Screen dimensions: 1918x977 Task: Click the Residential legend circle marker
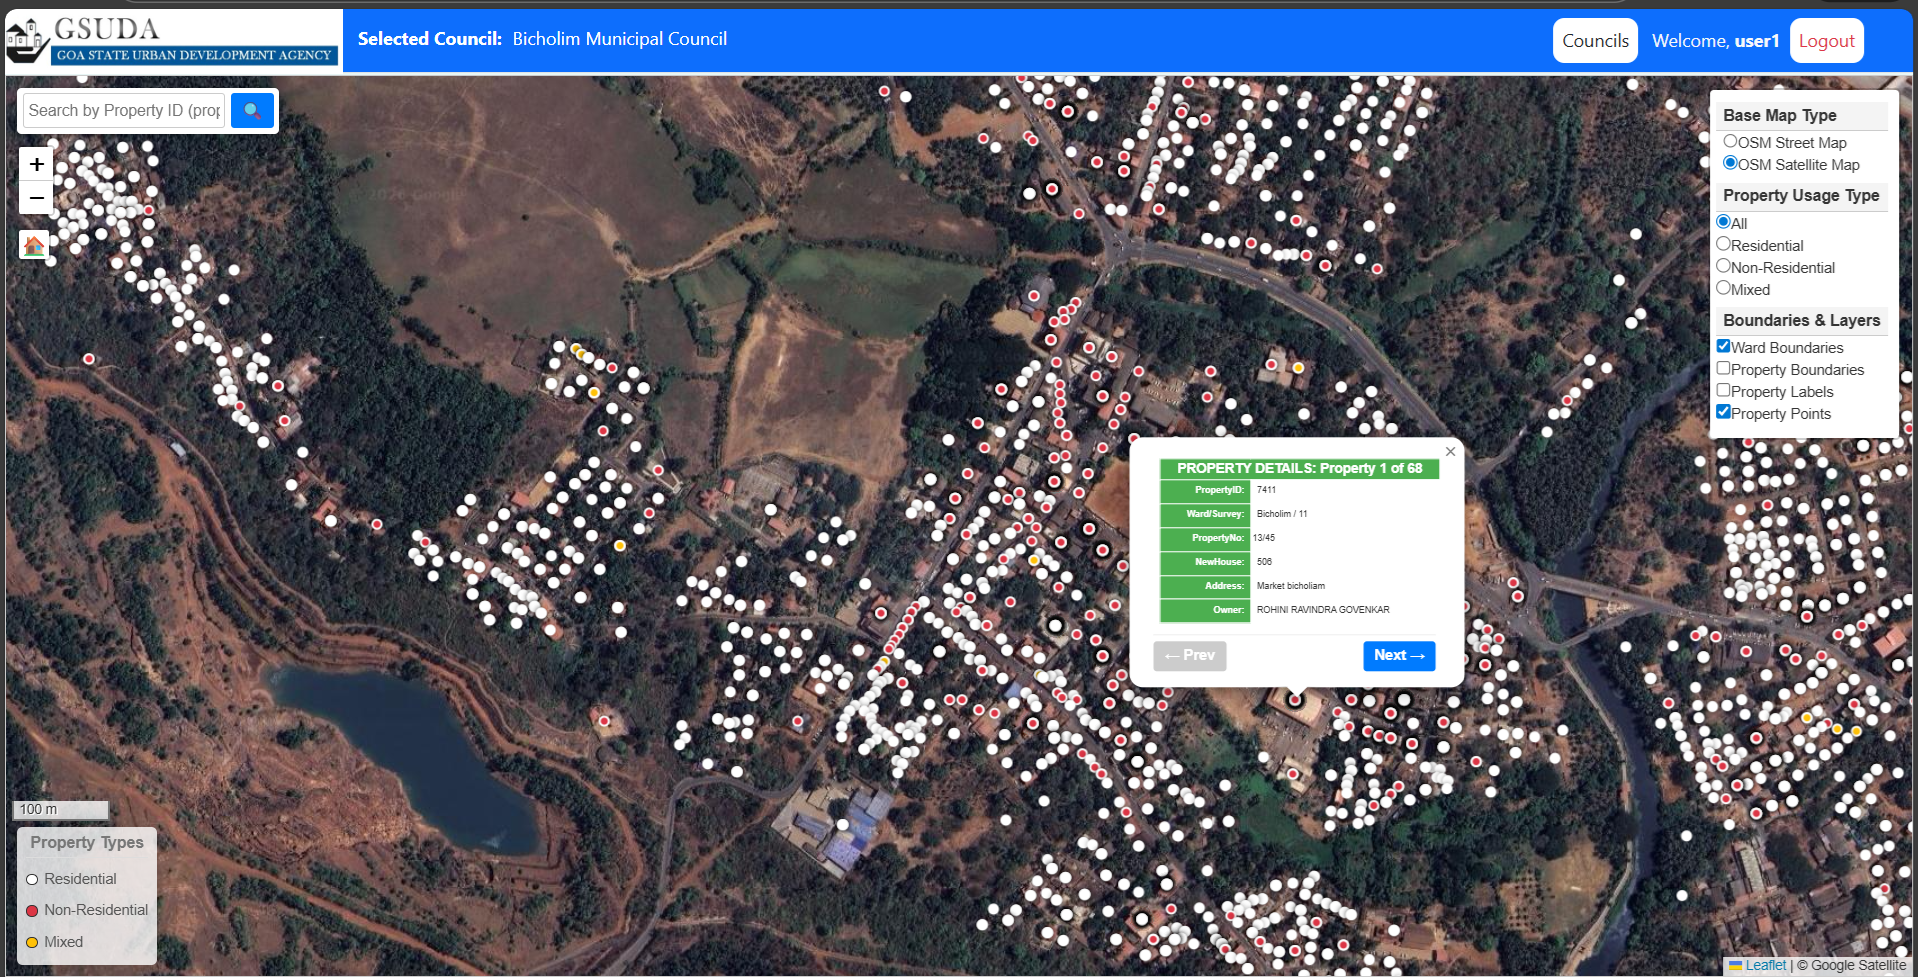click(32, 880)
